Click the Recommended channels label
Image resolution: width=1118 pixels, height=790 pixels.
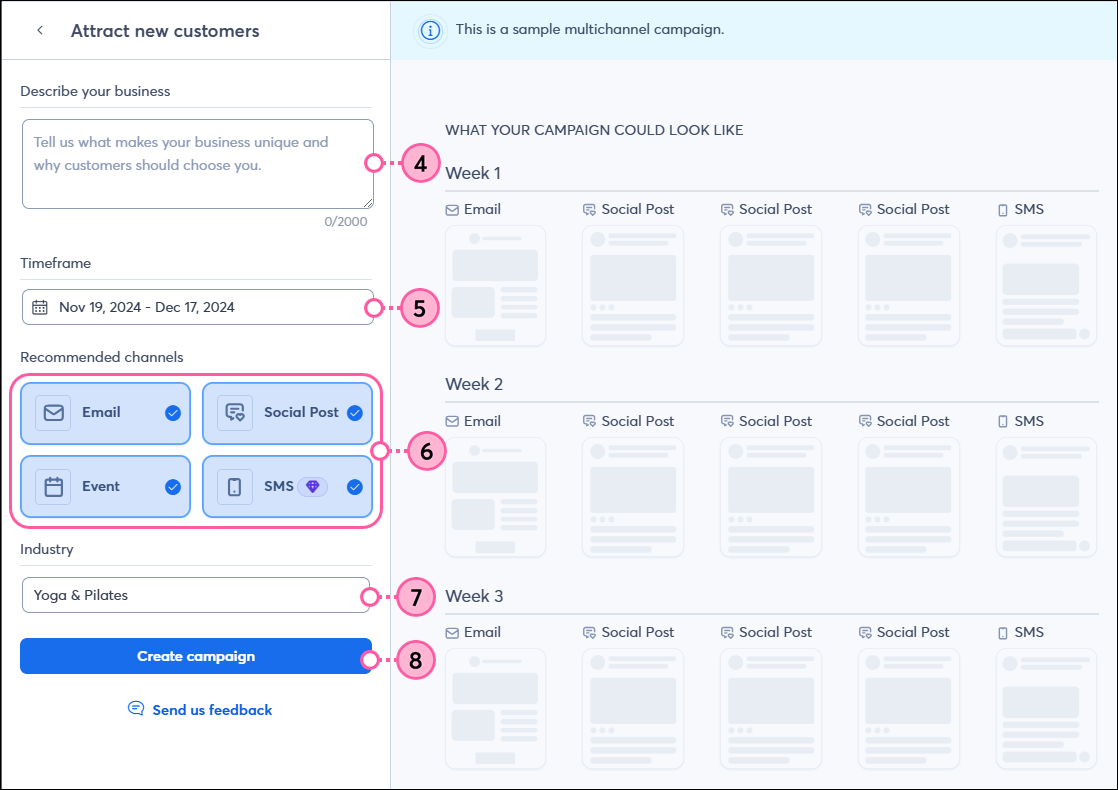pyautogui.click(x=102, y=357)
